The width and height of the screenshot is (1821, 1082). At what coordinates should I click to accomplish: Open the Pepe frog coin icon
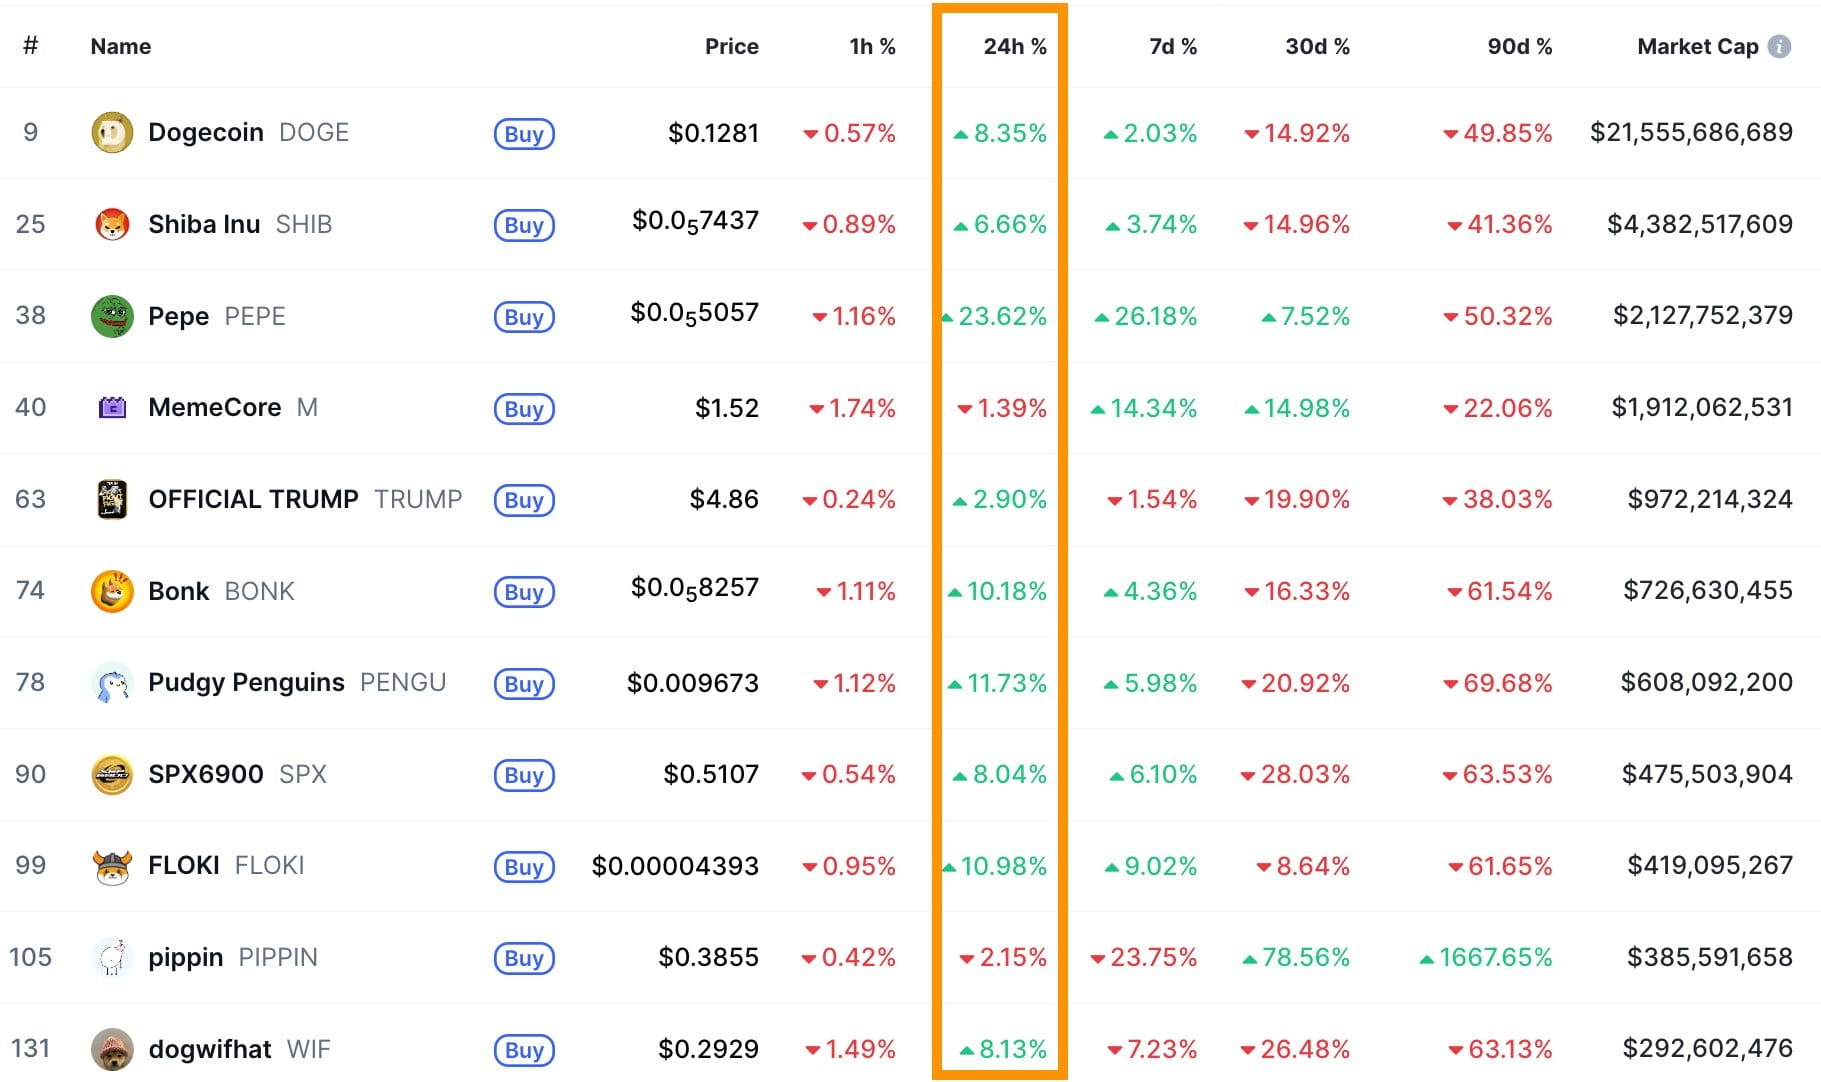112,316
